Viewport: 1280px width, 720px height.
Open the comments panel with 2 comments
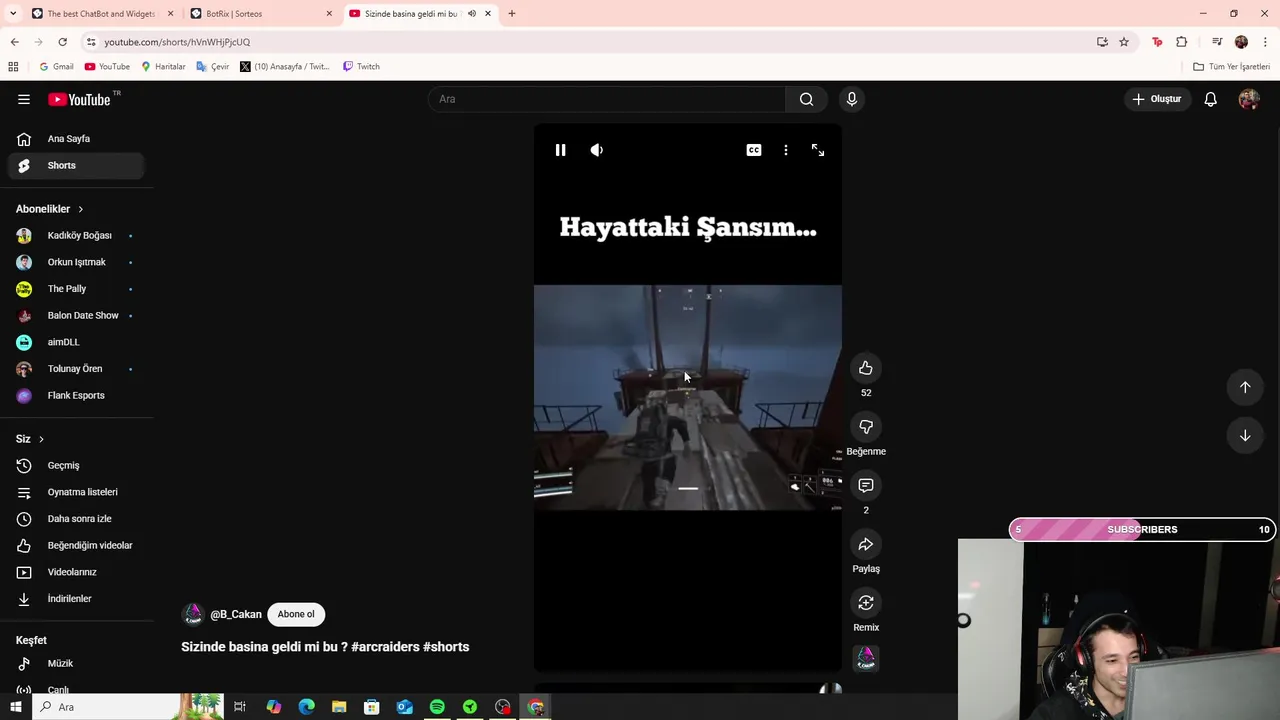(x=866, y=485)
